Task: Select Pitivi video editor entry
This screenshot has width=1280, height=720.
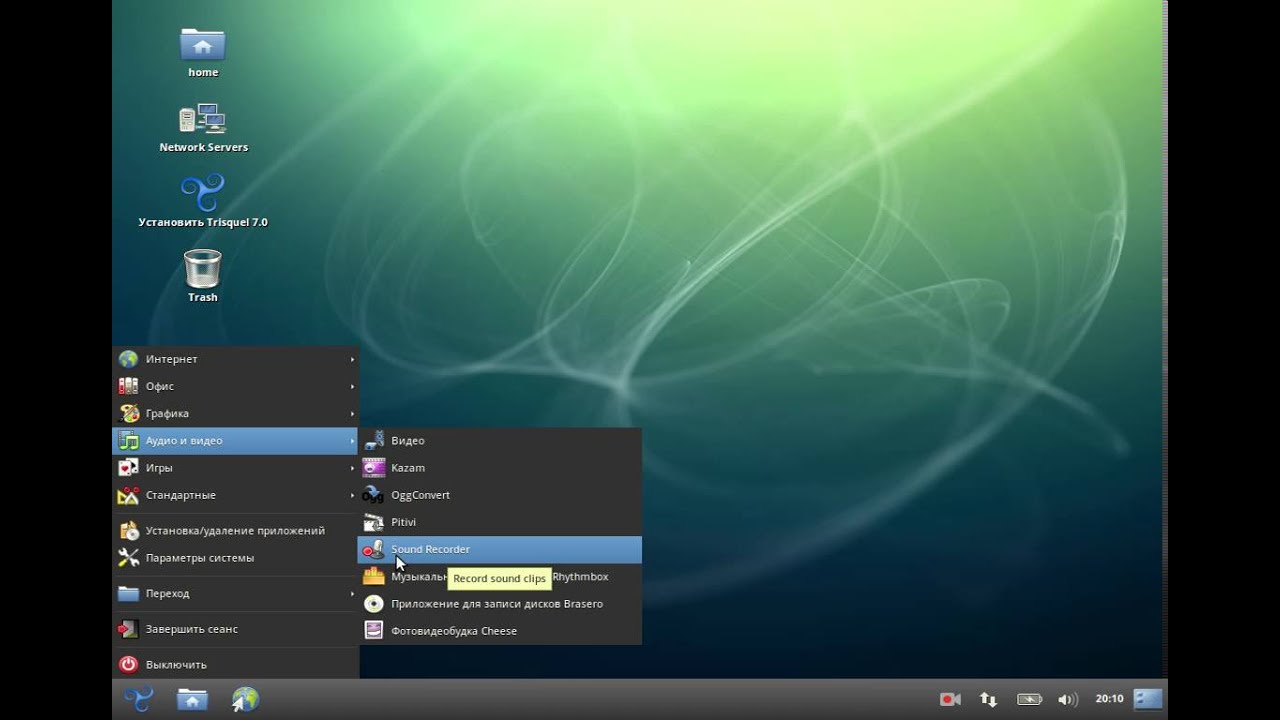Action: (x=403, y=522)
